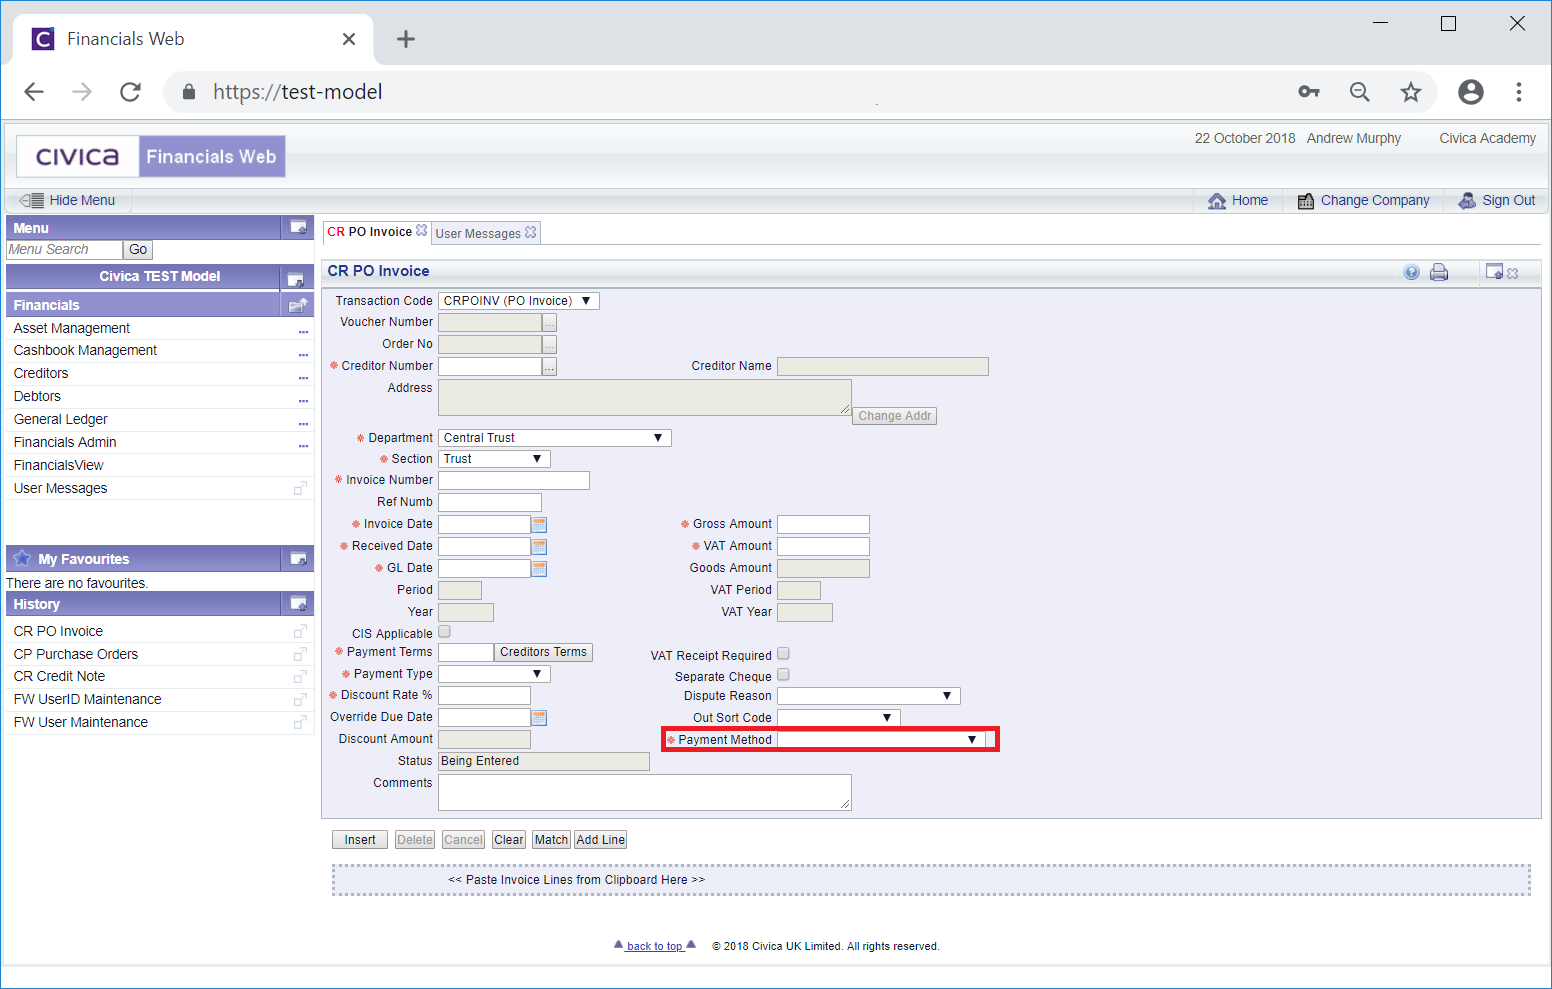Open the Payment Type dropdown
The image size is (1552, 989).
click(x=495, y=674)
